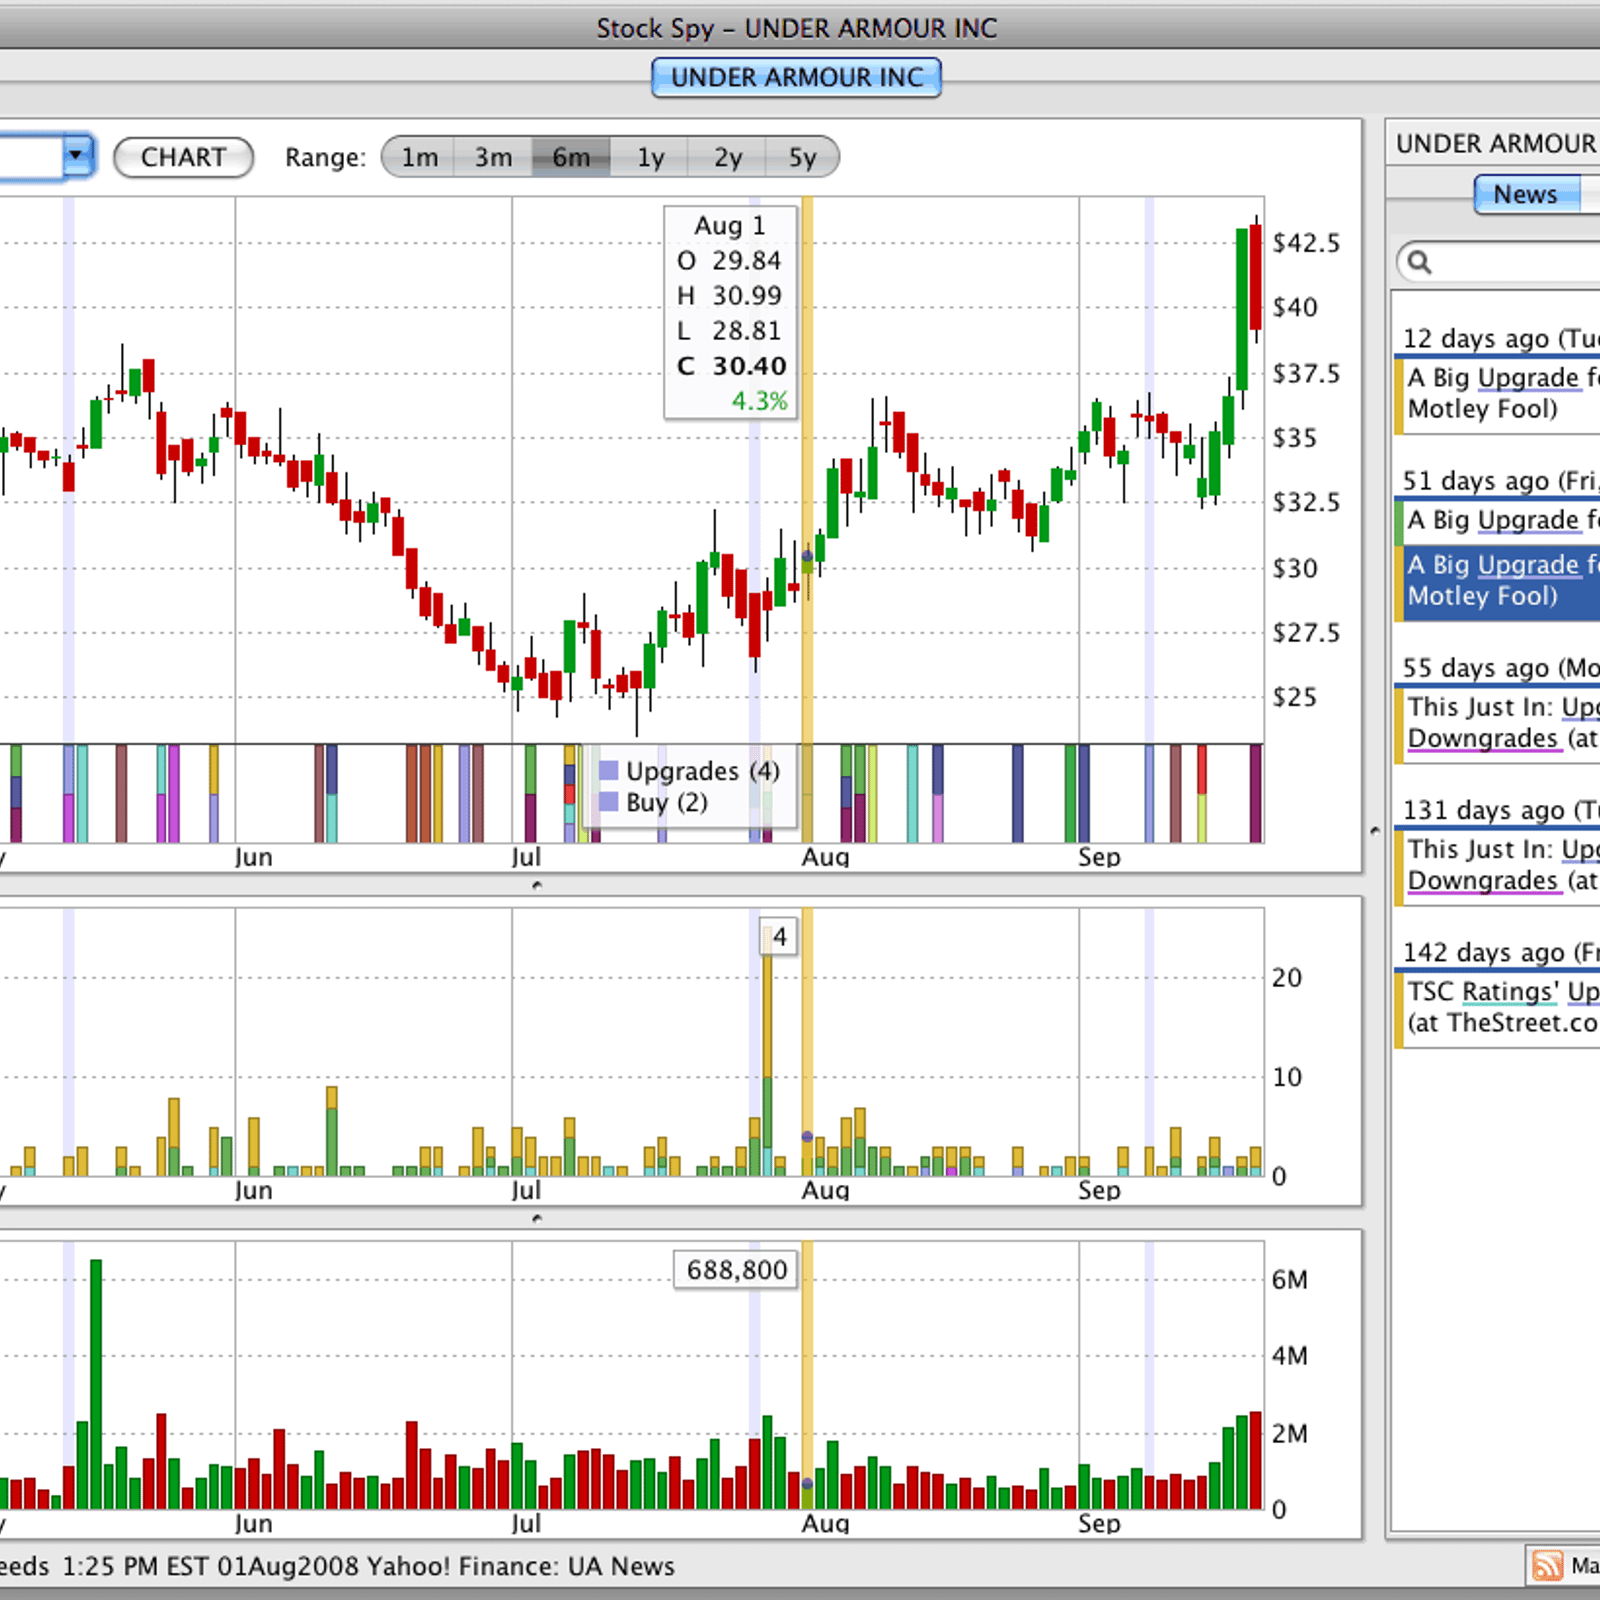Select the 6m range
Screen dimensions: 1600x1600
[x=571, y=157]
